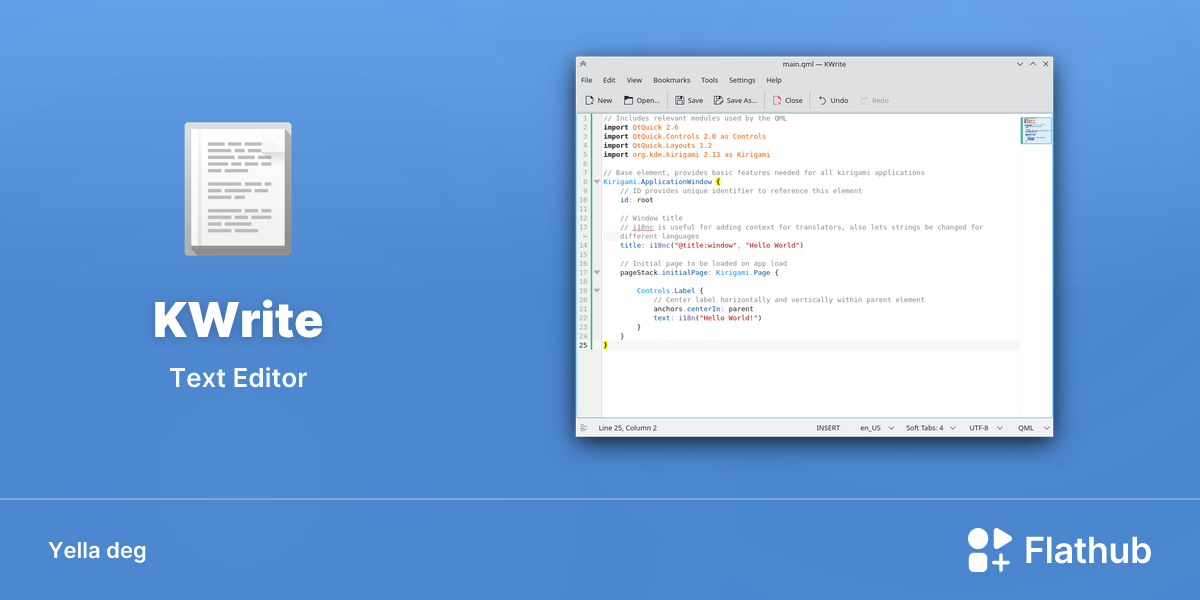The width and height of the screenshot is (1200, 600).
Task: Click the Flathub logo
Action: [x=1059, y=550]
